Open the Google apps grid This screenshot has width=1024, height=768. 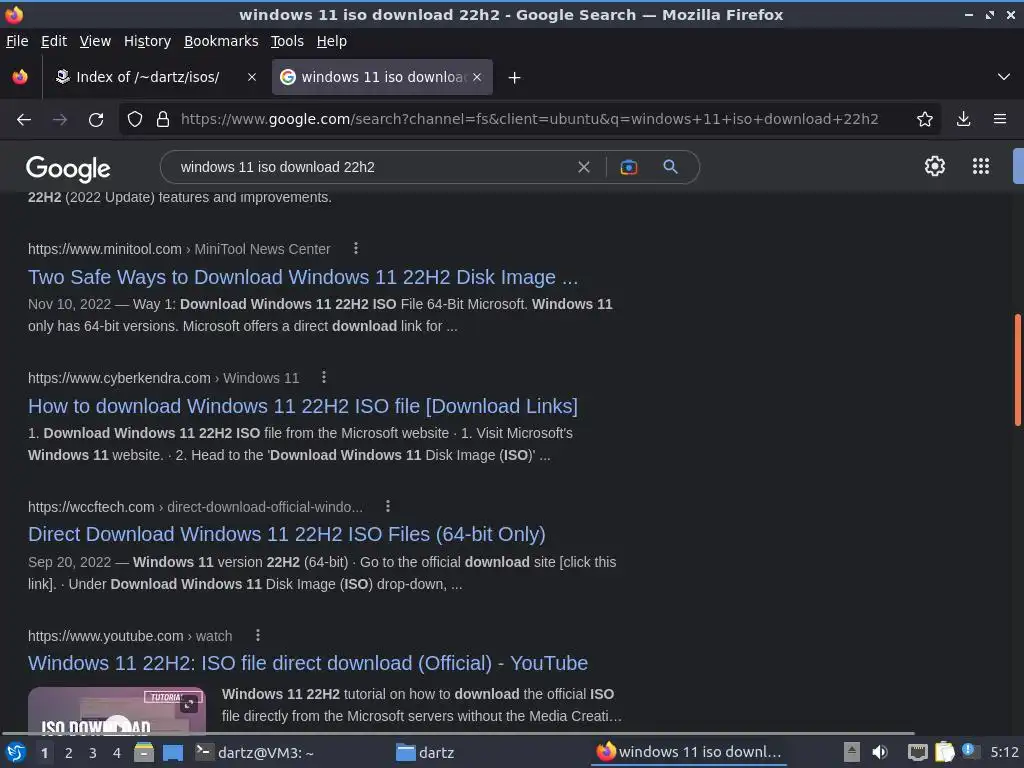(981, 167)
